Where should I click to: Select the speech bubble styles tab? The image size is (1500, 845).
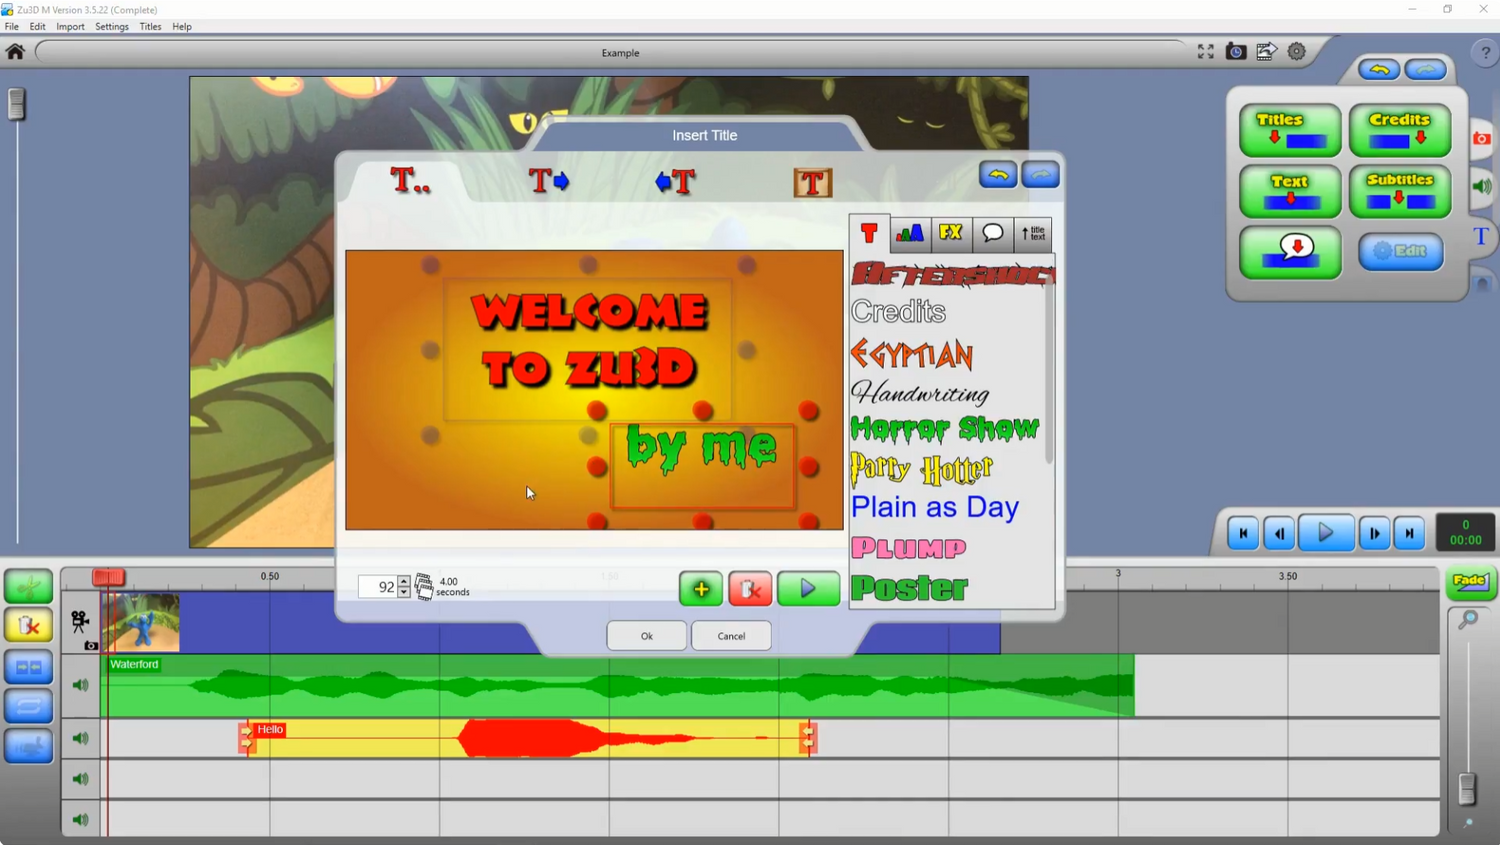992,233
